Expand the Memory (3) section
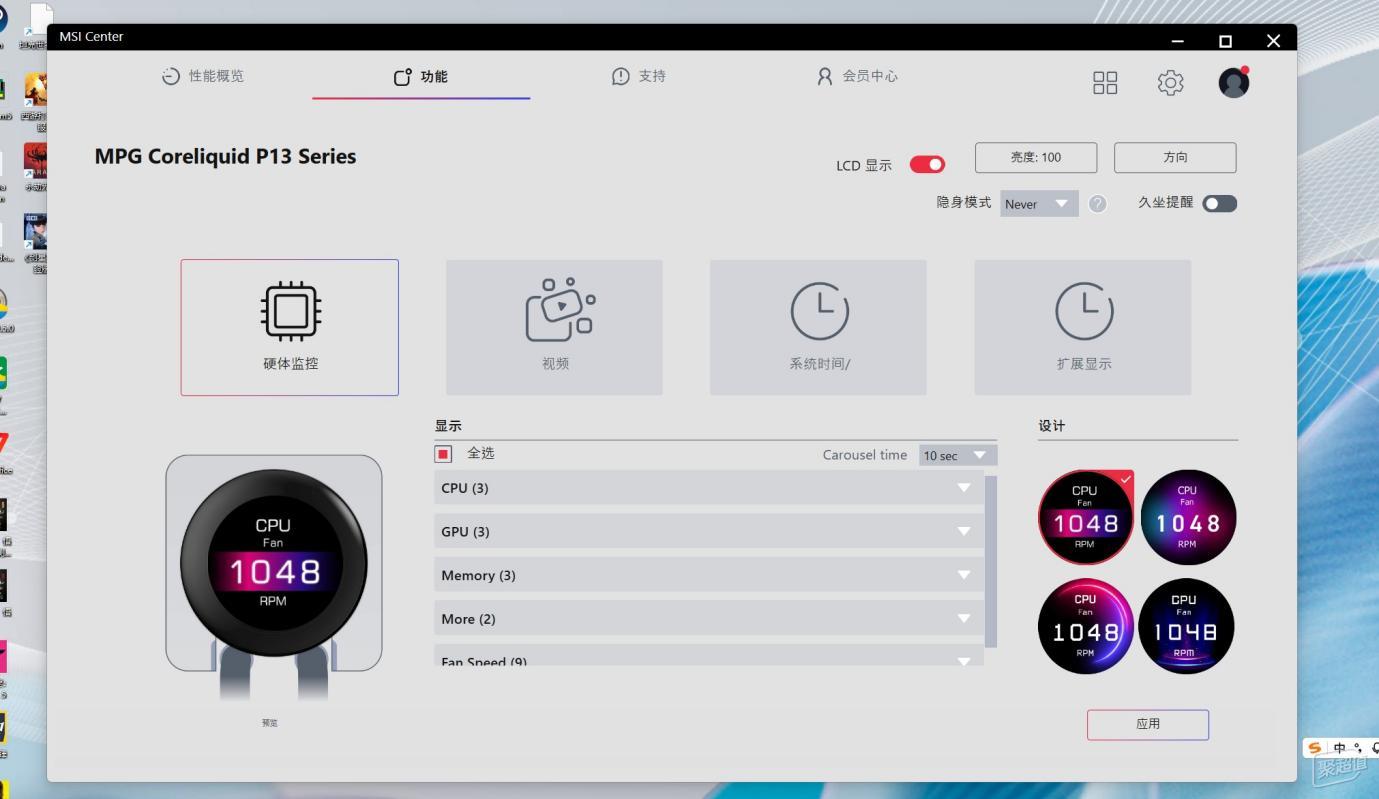Screen dimensions: 1379x799 [709, 575]
